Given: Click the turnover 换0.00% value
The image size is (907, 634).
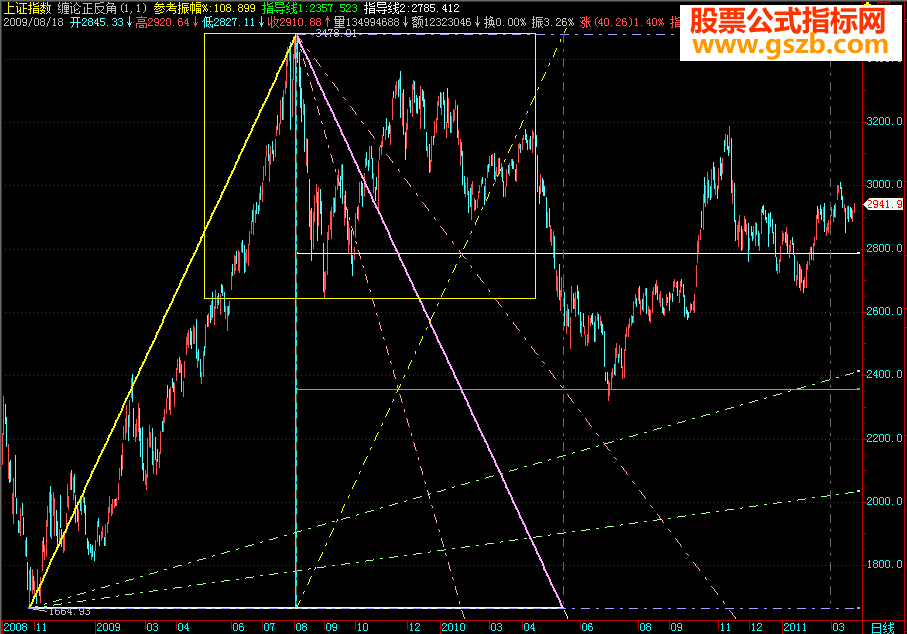Looking at the screenshot, I should tap(504, 23).
